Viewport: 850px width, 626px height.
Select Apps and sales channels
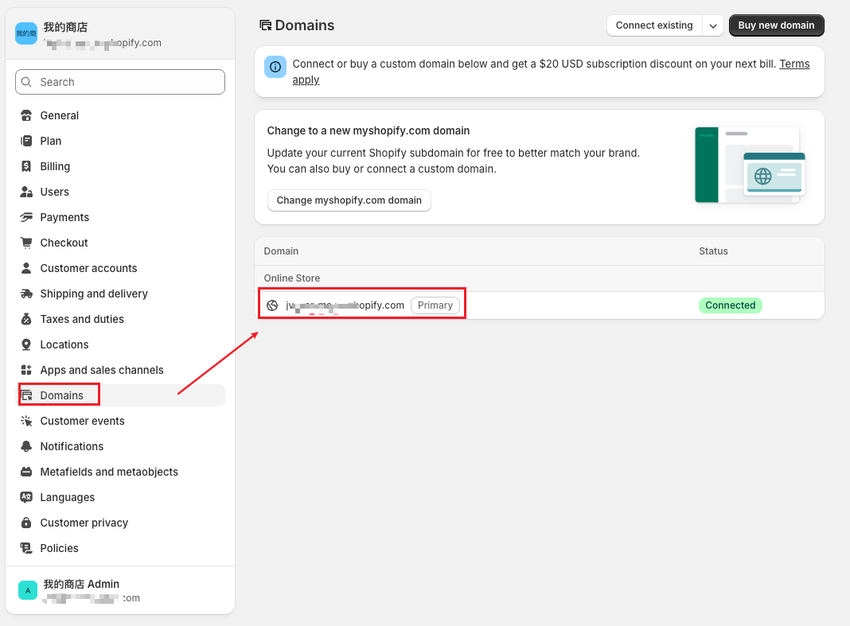102,369
